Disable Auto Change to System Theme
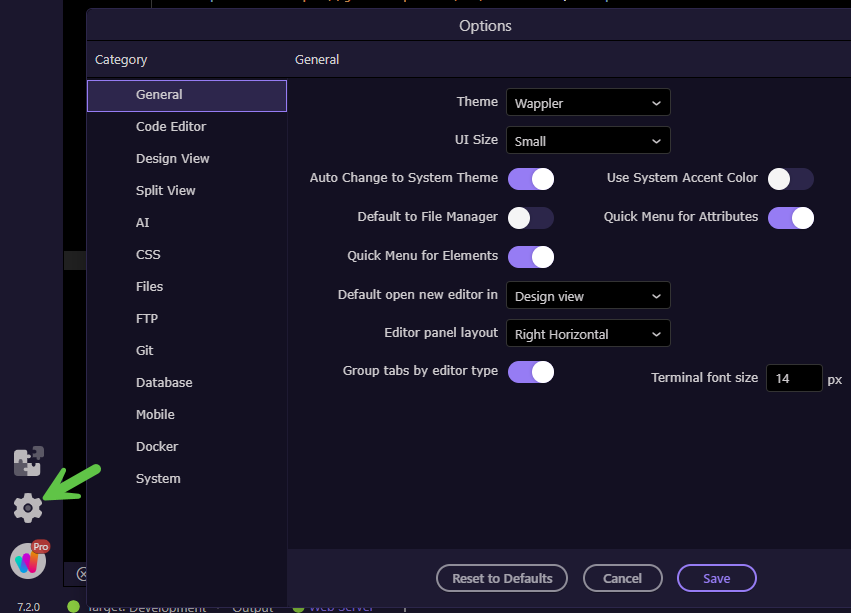Image resolution: width=851 pixels, height=613 pixels. click(530, 179)
